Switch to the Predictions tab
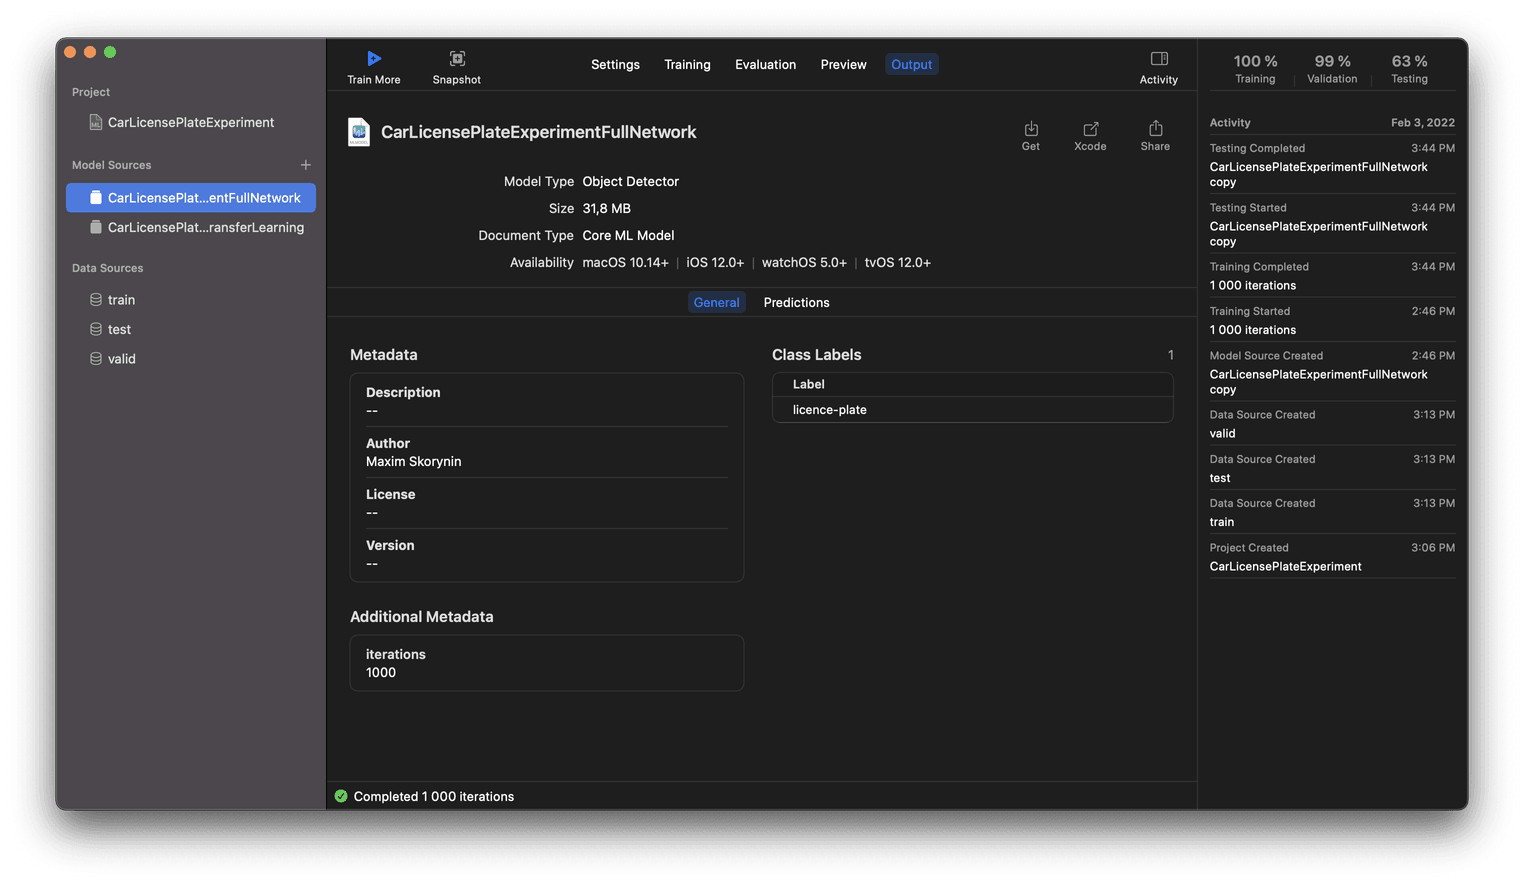Viewport: 1524px width, 884px height. (796, 302)
